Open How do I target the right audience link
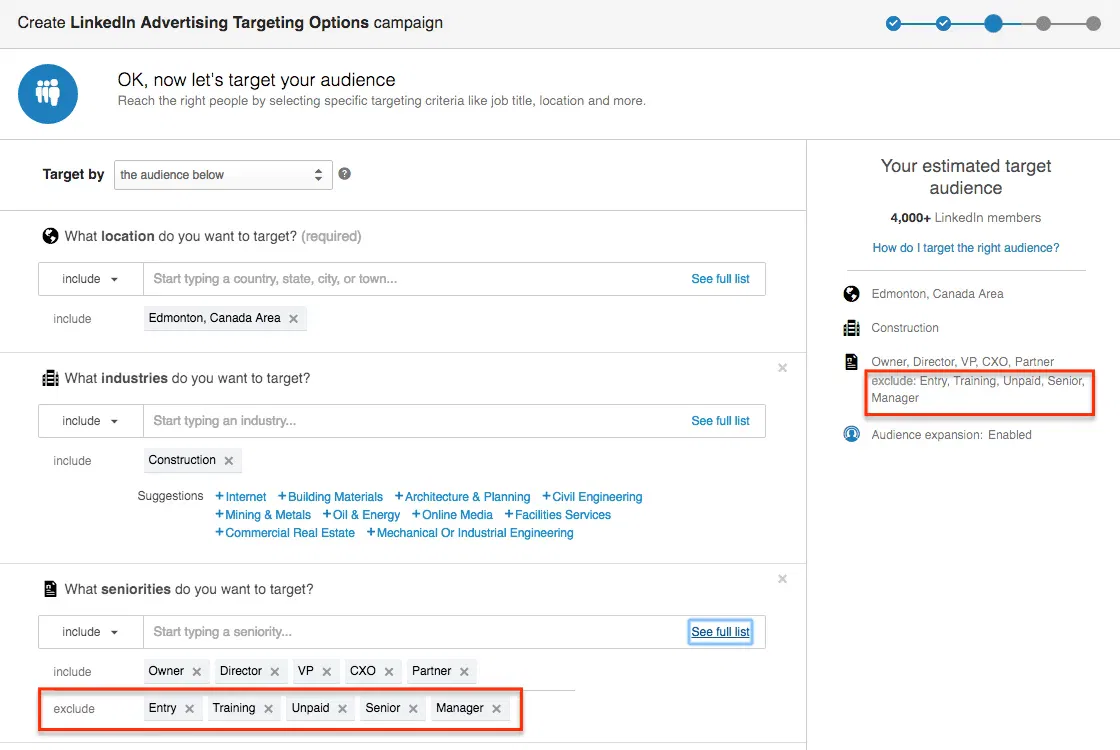The height and width of the screenshot is (750, 1120). [964, 247]
